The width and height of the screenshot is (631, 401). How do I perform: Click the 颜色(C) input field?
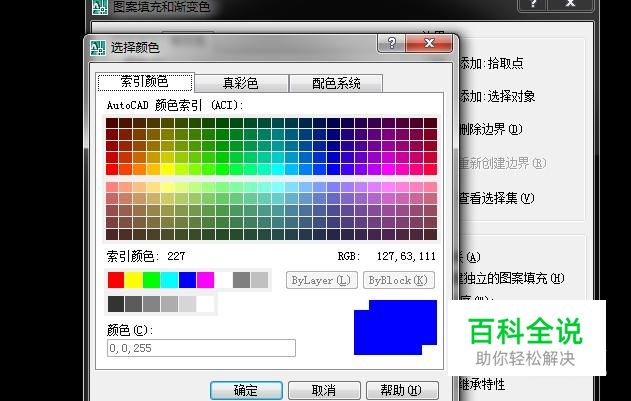pyautogui.click(x=201, y=348)
